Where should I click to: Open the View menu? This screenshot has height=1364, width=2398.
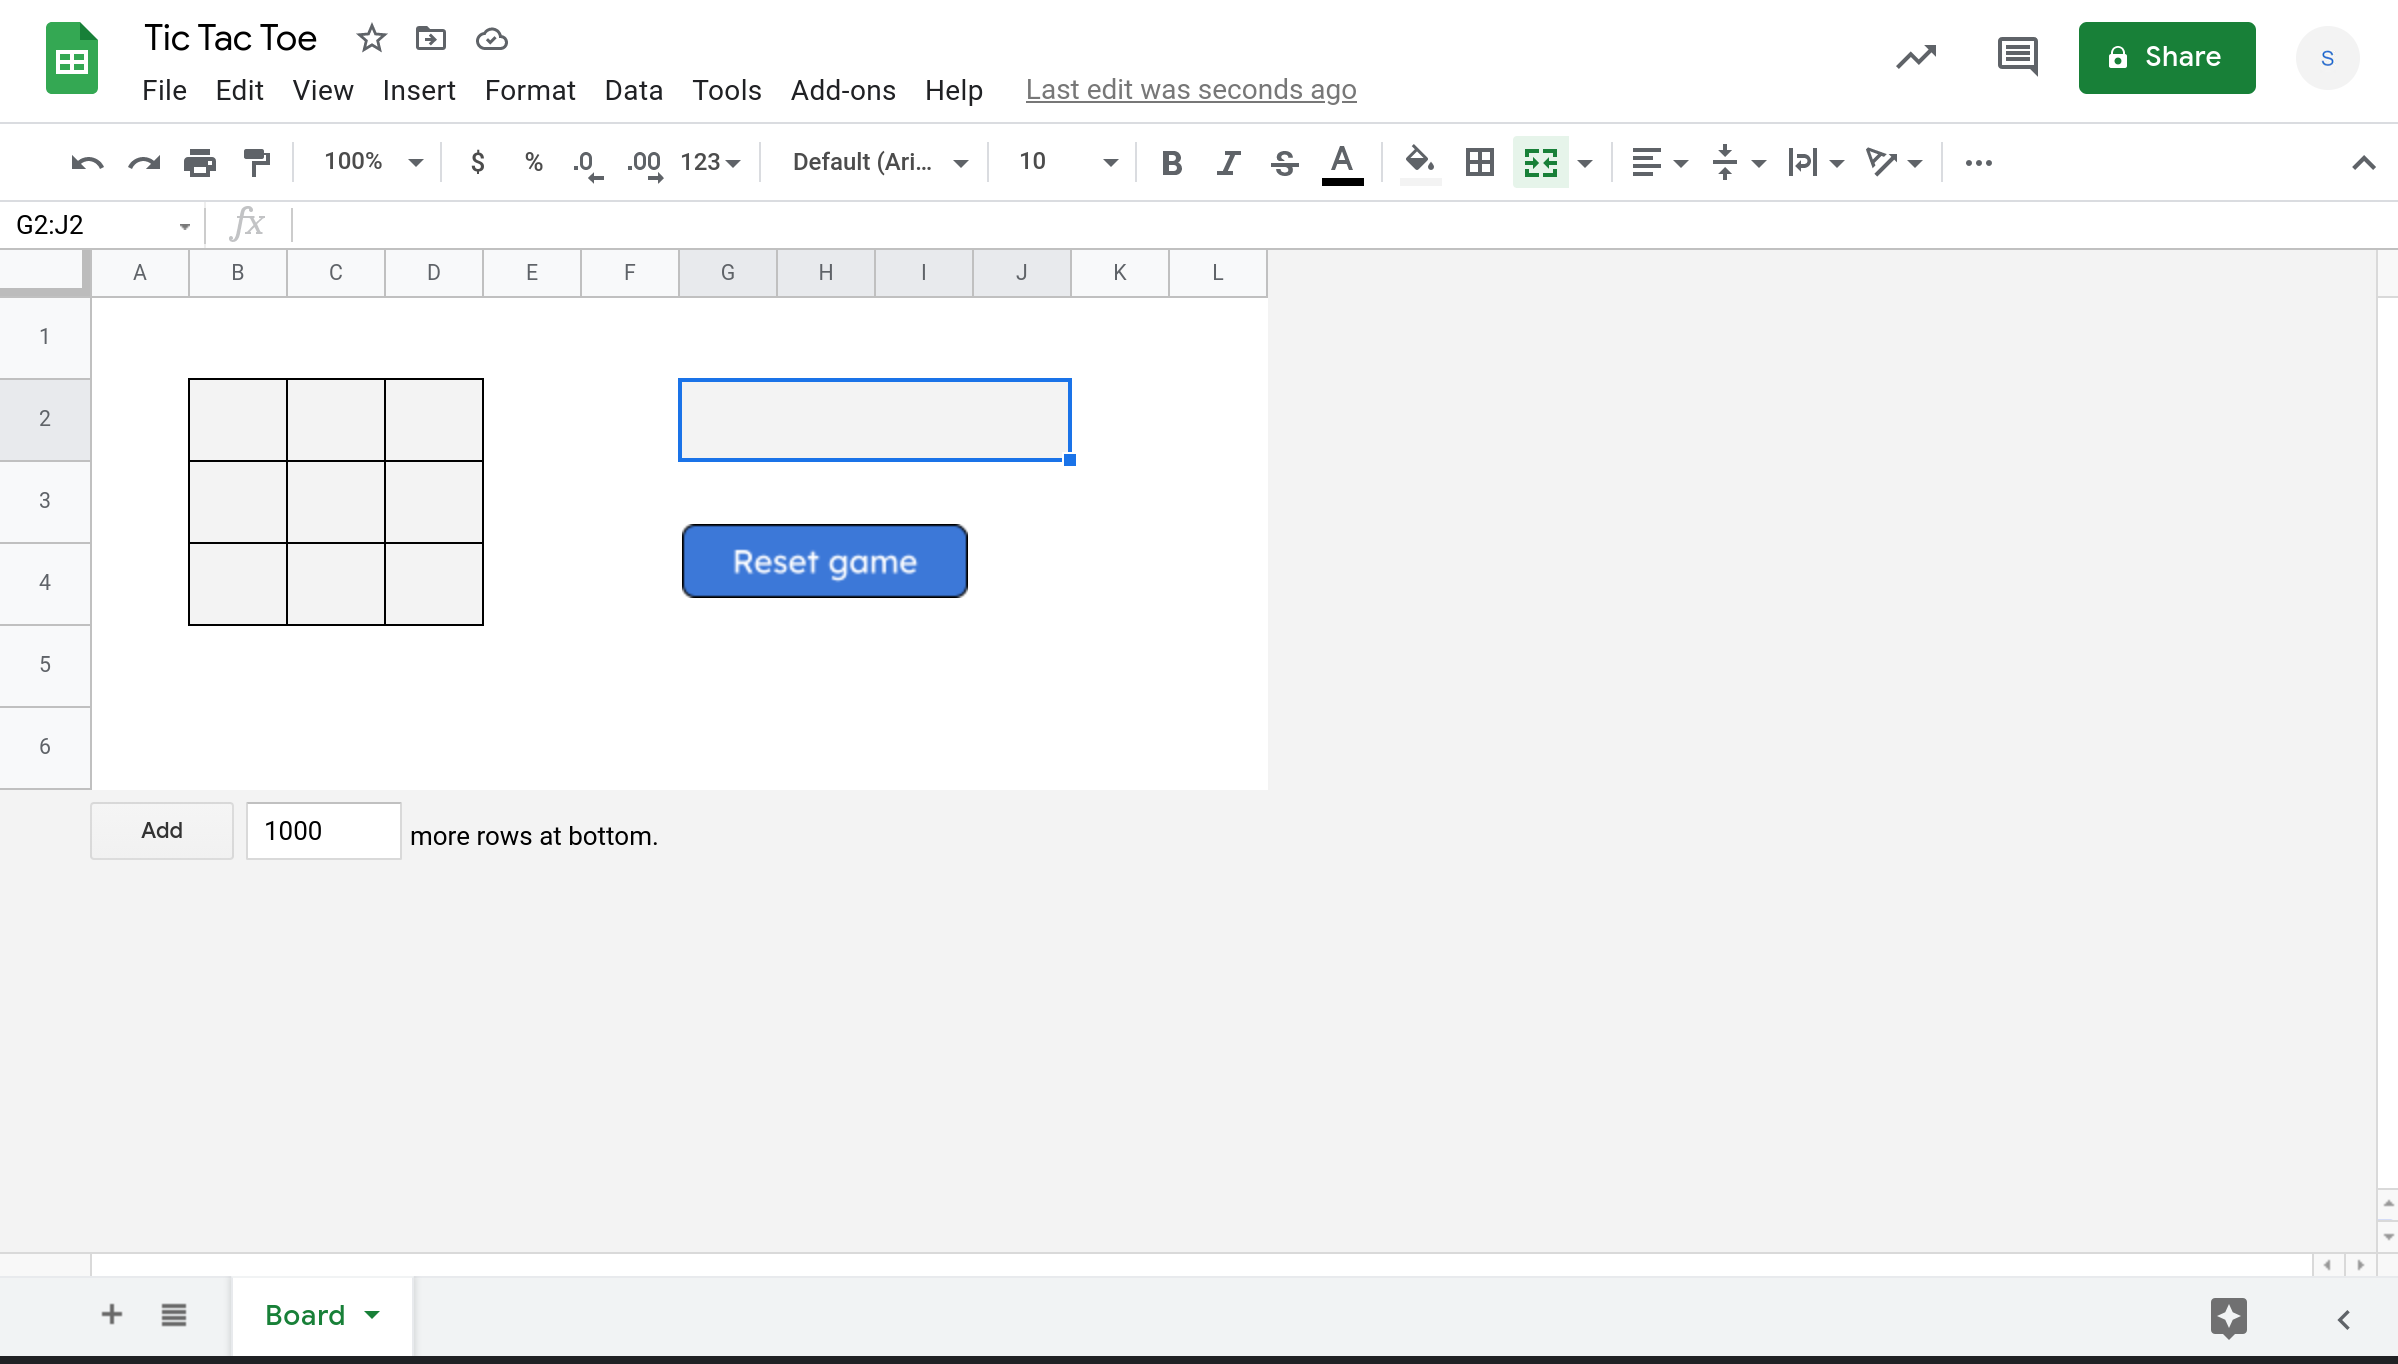pos(322,90)
